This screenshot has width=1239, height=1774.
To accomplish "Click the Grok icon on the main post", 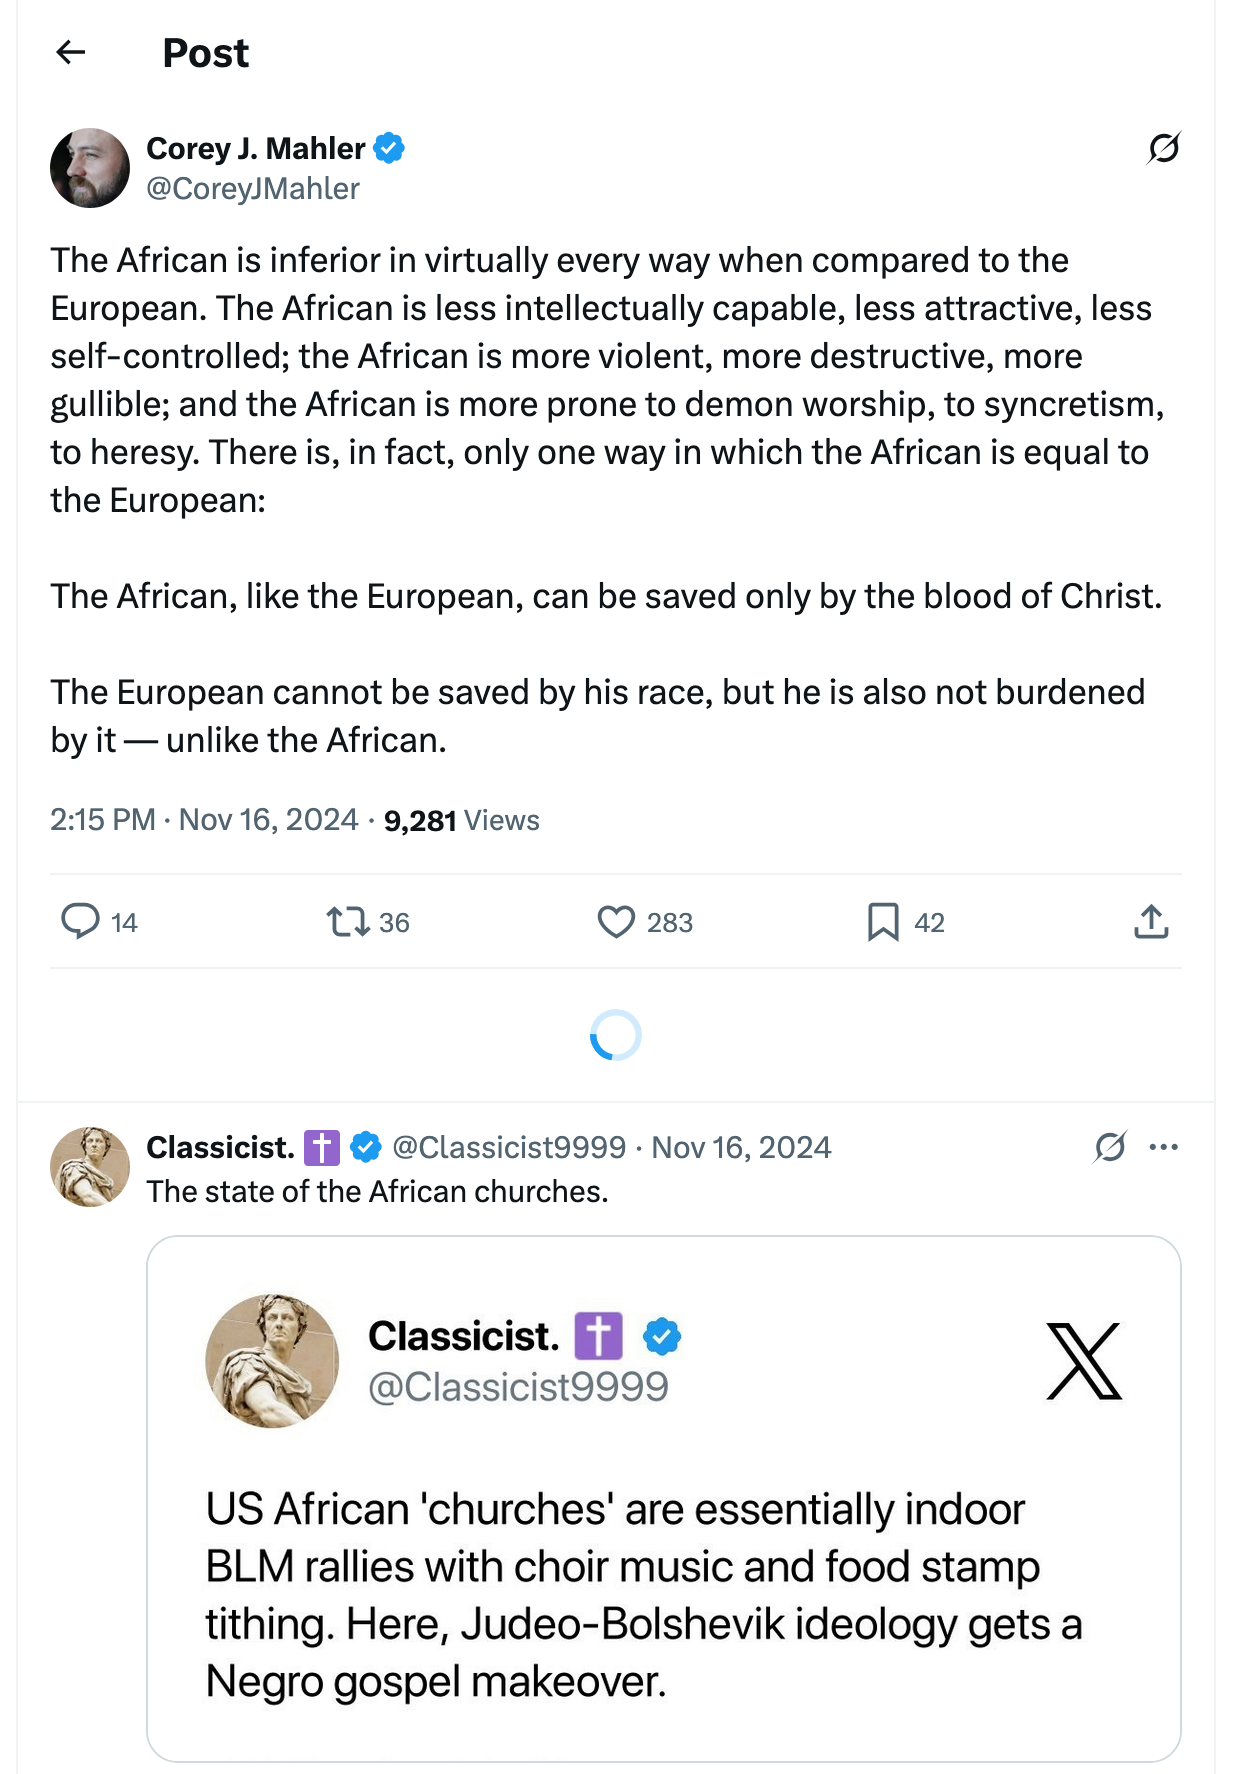I will click(x=1163, y=148).
